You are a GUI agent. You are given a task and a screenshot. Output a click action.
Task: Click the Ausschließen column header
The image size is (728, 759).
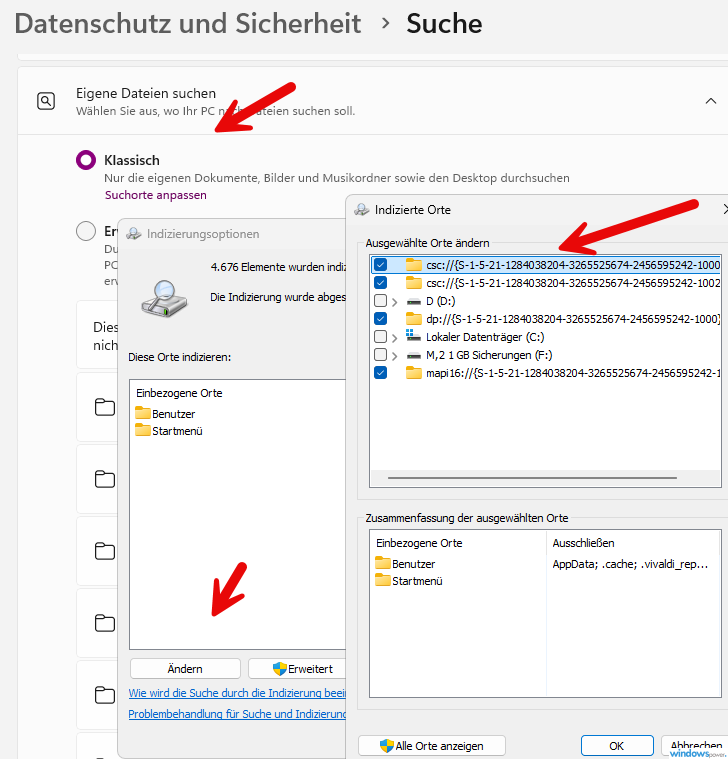pos(583,543)
